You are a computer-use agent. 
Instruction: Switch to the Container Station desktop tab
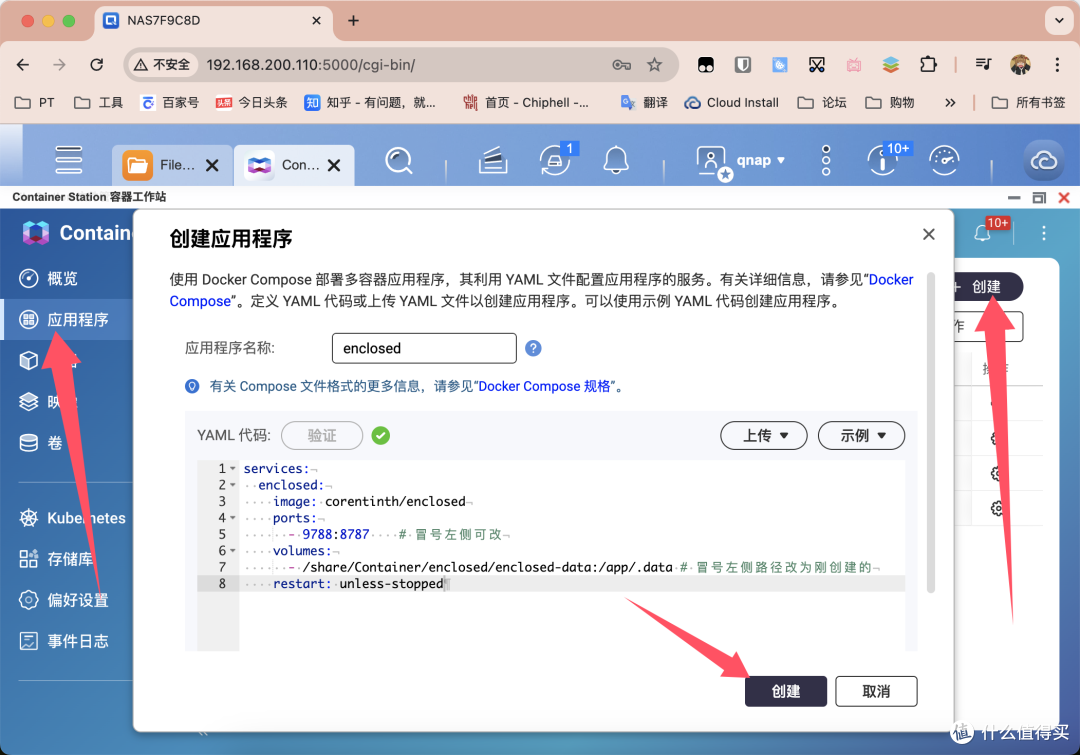(x=287, y=165)
